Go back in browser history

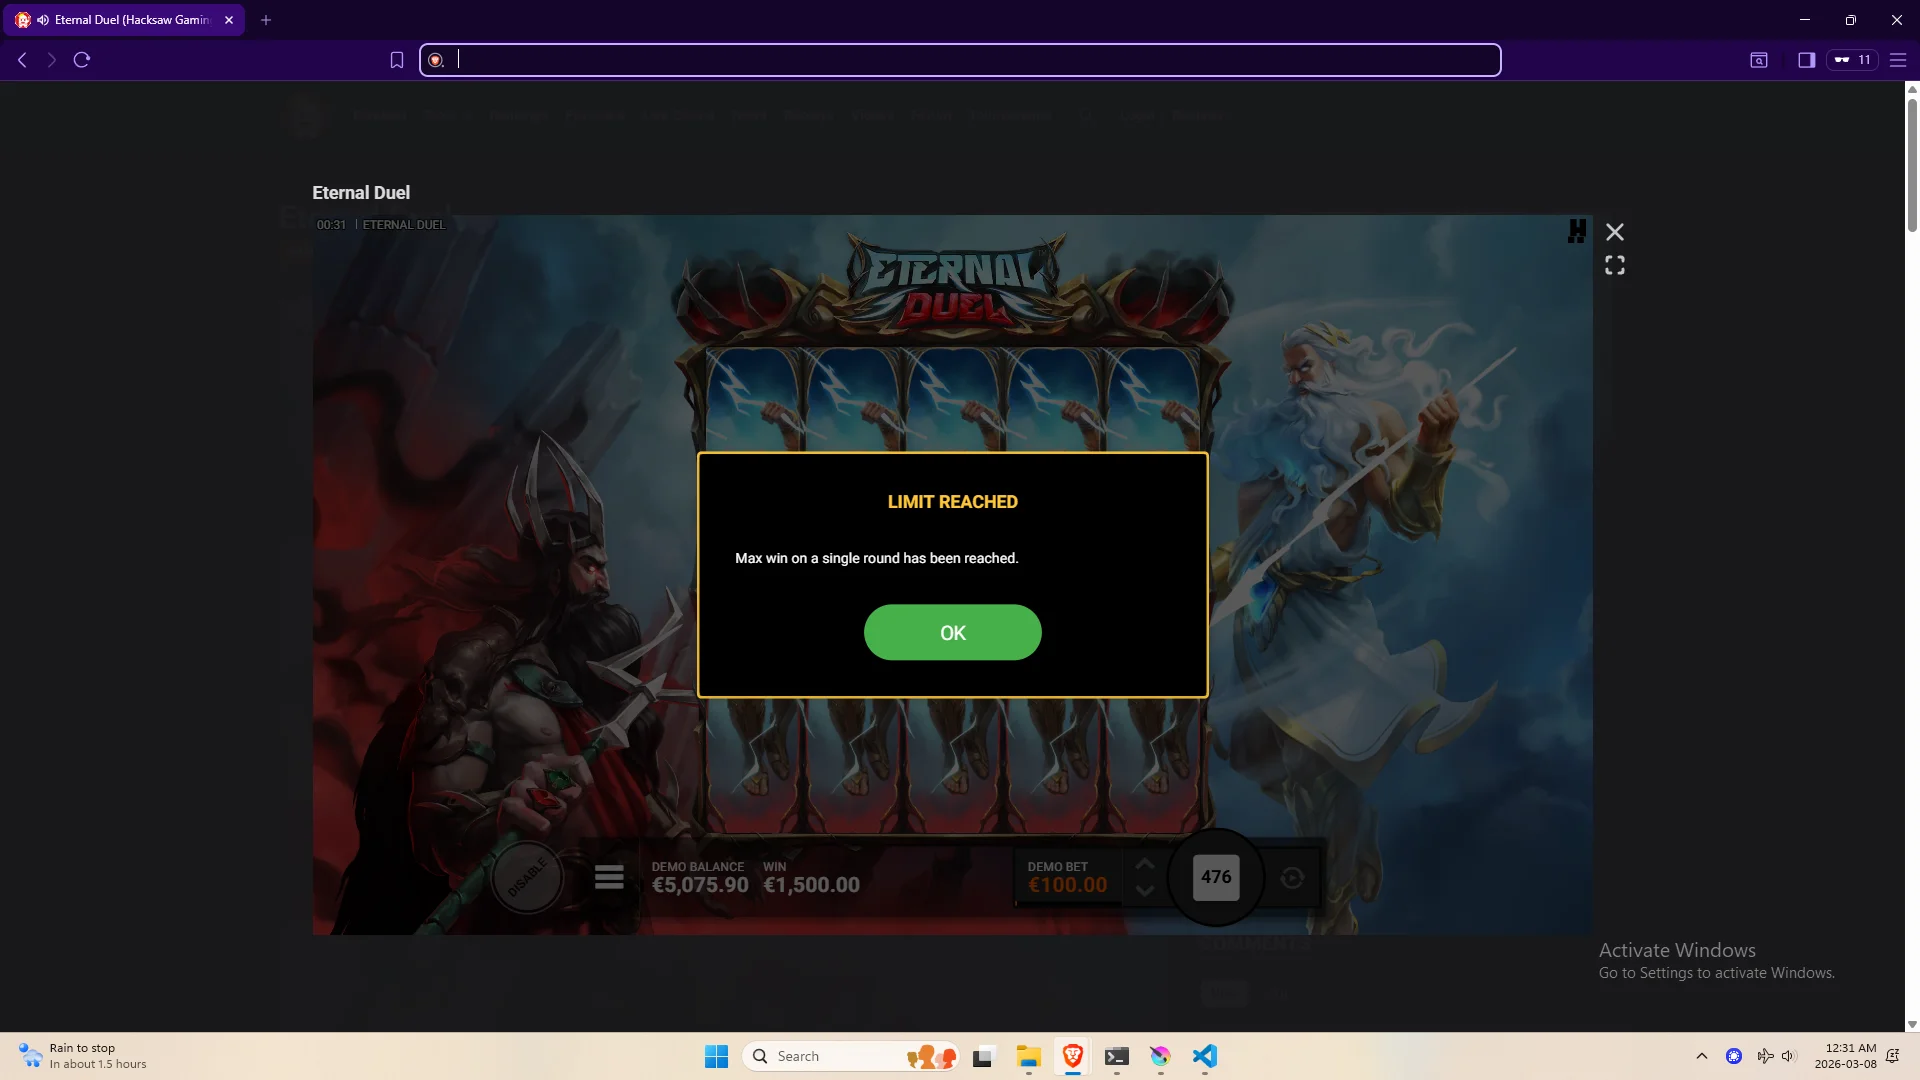tap(22, 60)
